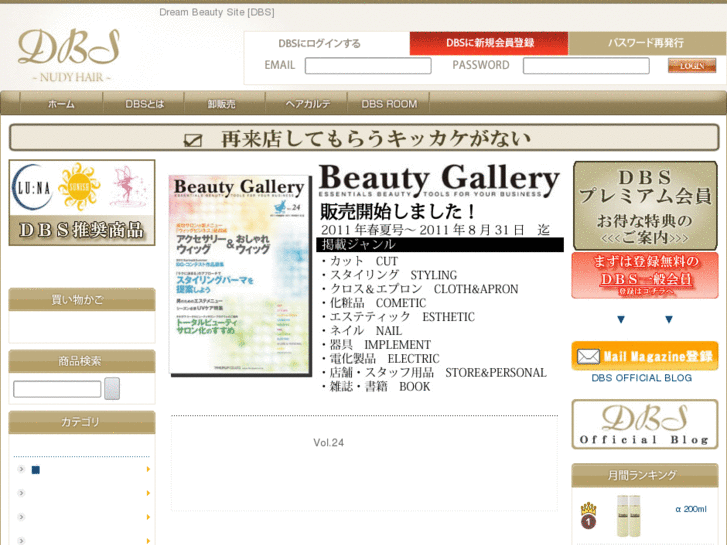
Task: Click the 化粧品 COMETIC list entry
Action: [x=374, y=303]
